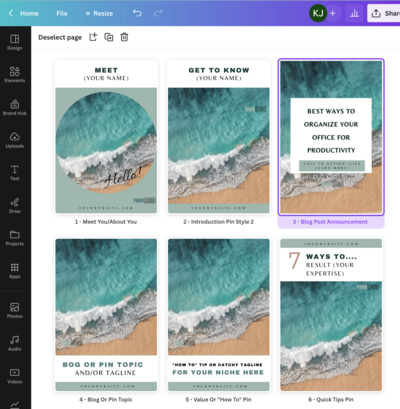Open the Photos panel
Viewport: 400px width, 409px height.
15,310
